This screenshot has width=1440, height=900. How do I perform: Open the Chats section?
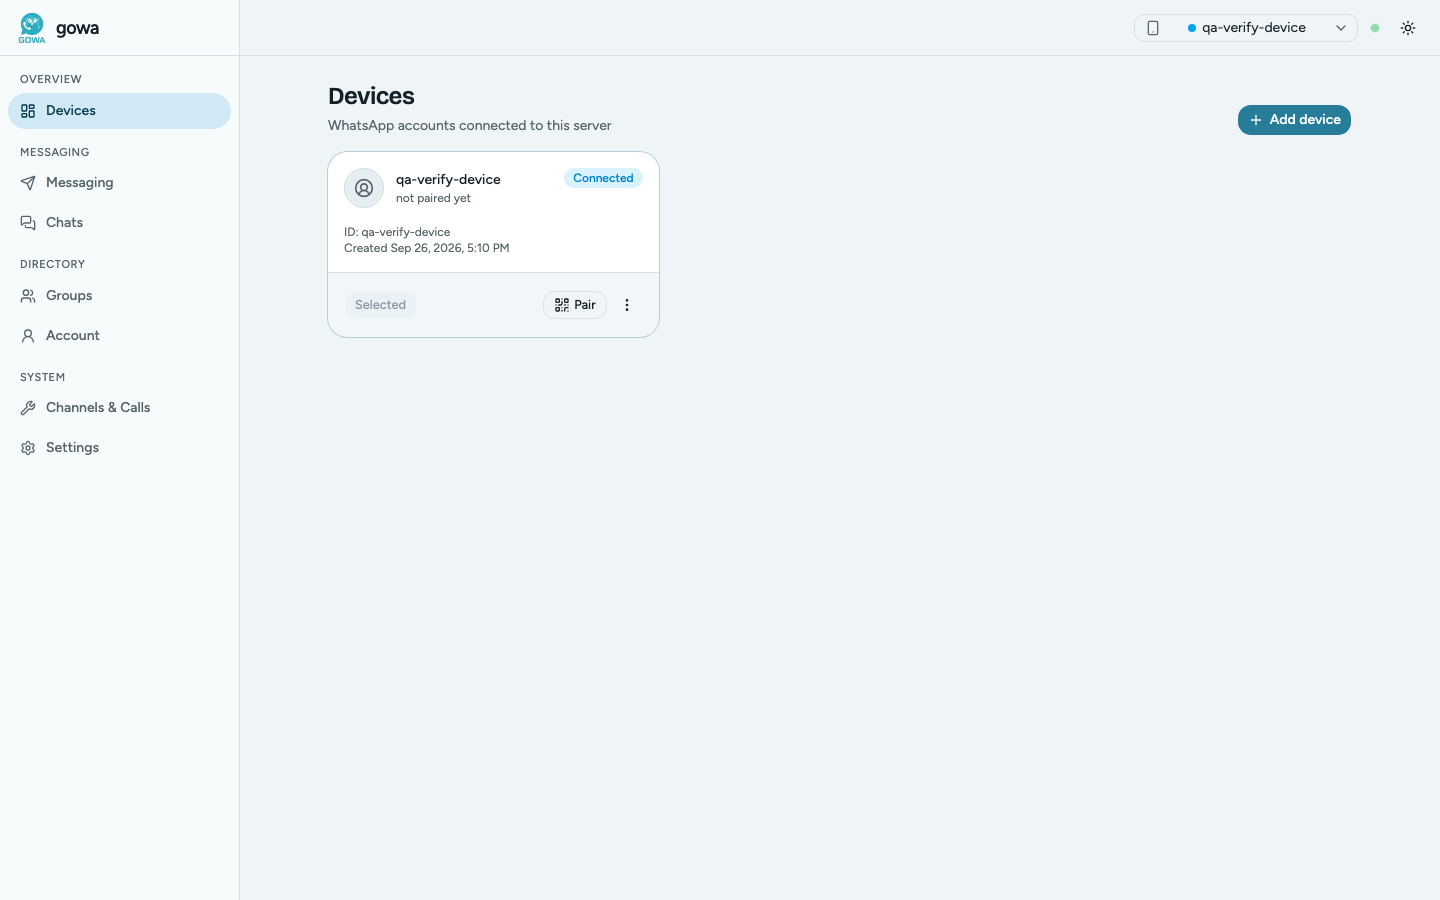(x=119, y=223)
